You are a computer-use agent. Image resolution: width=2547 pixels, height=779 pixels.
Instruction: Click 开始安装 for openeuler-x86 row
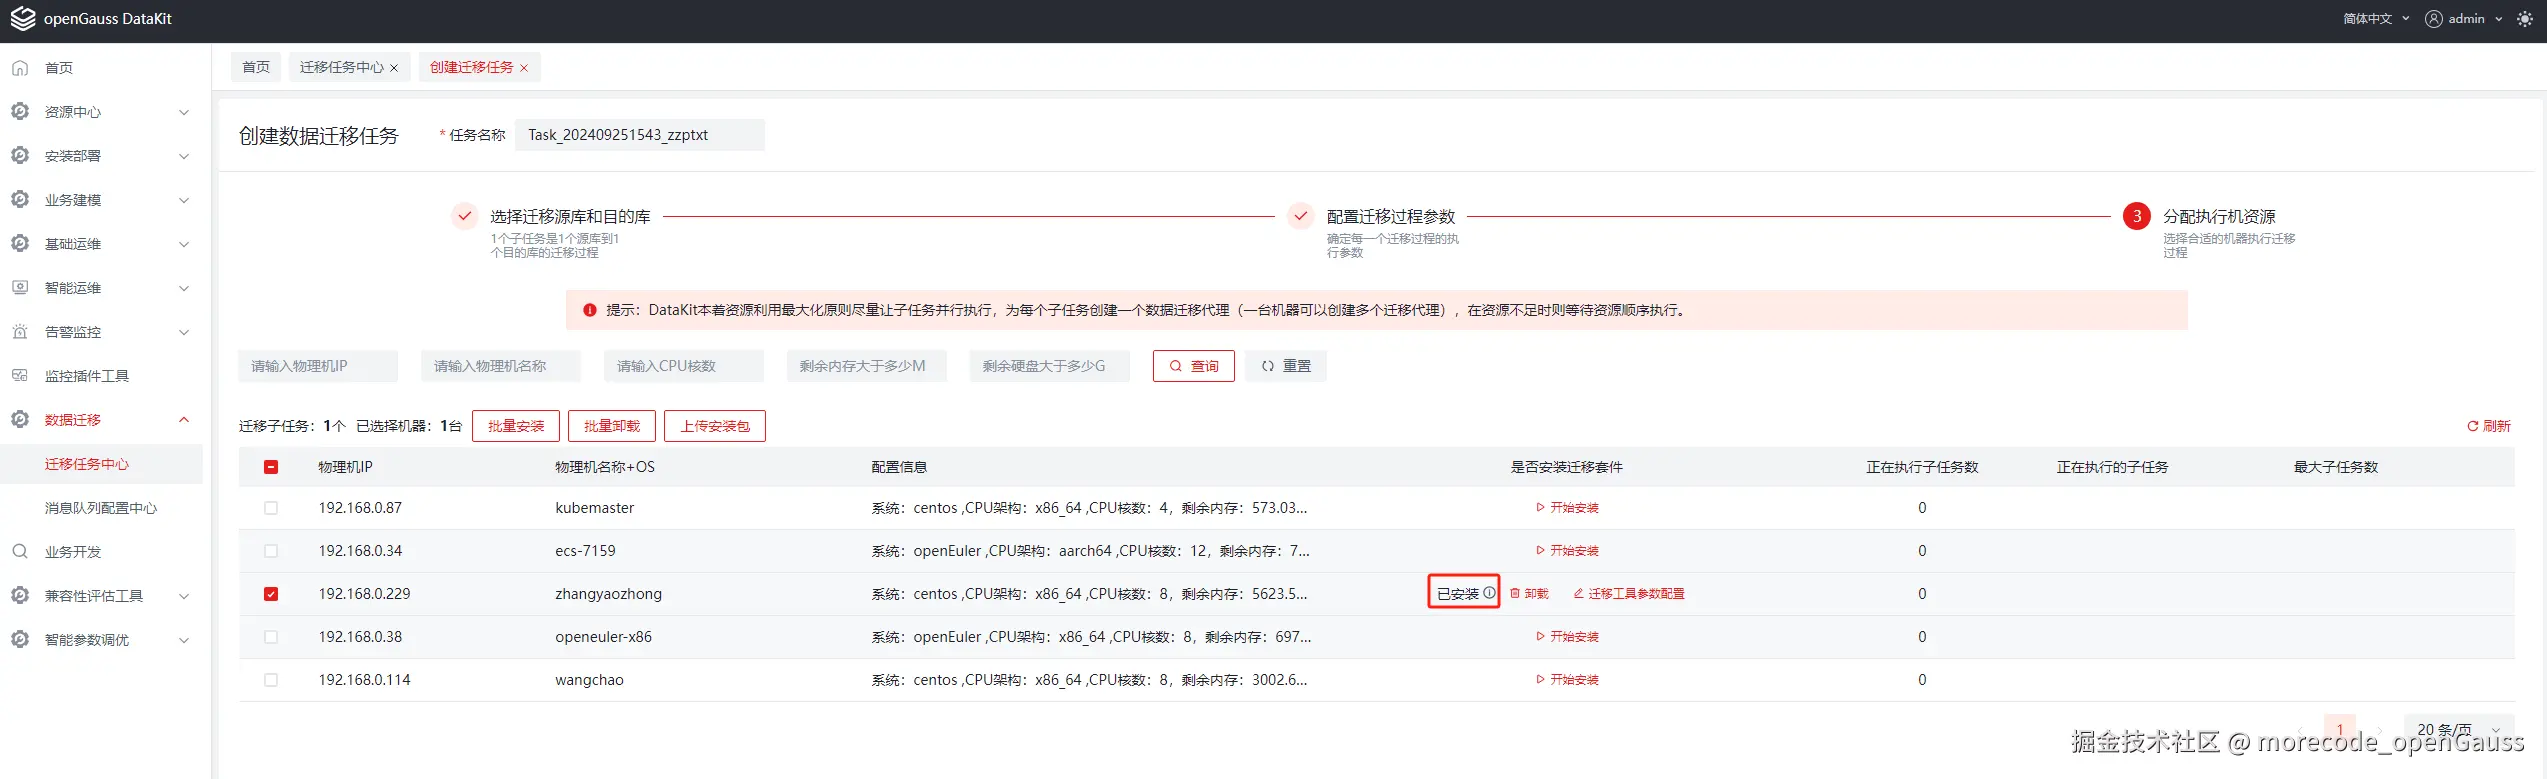click(1567, 637)
